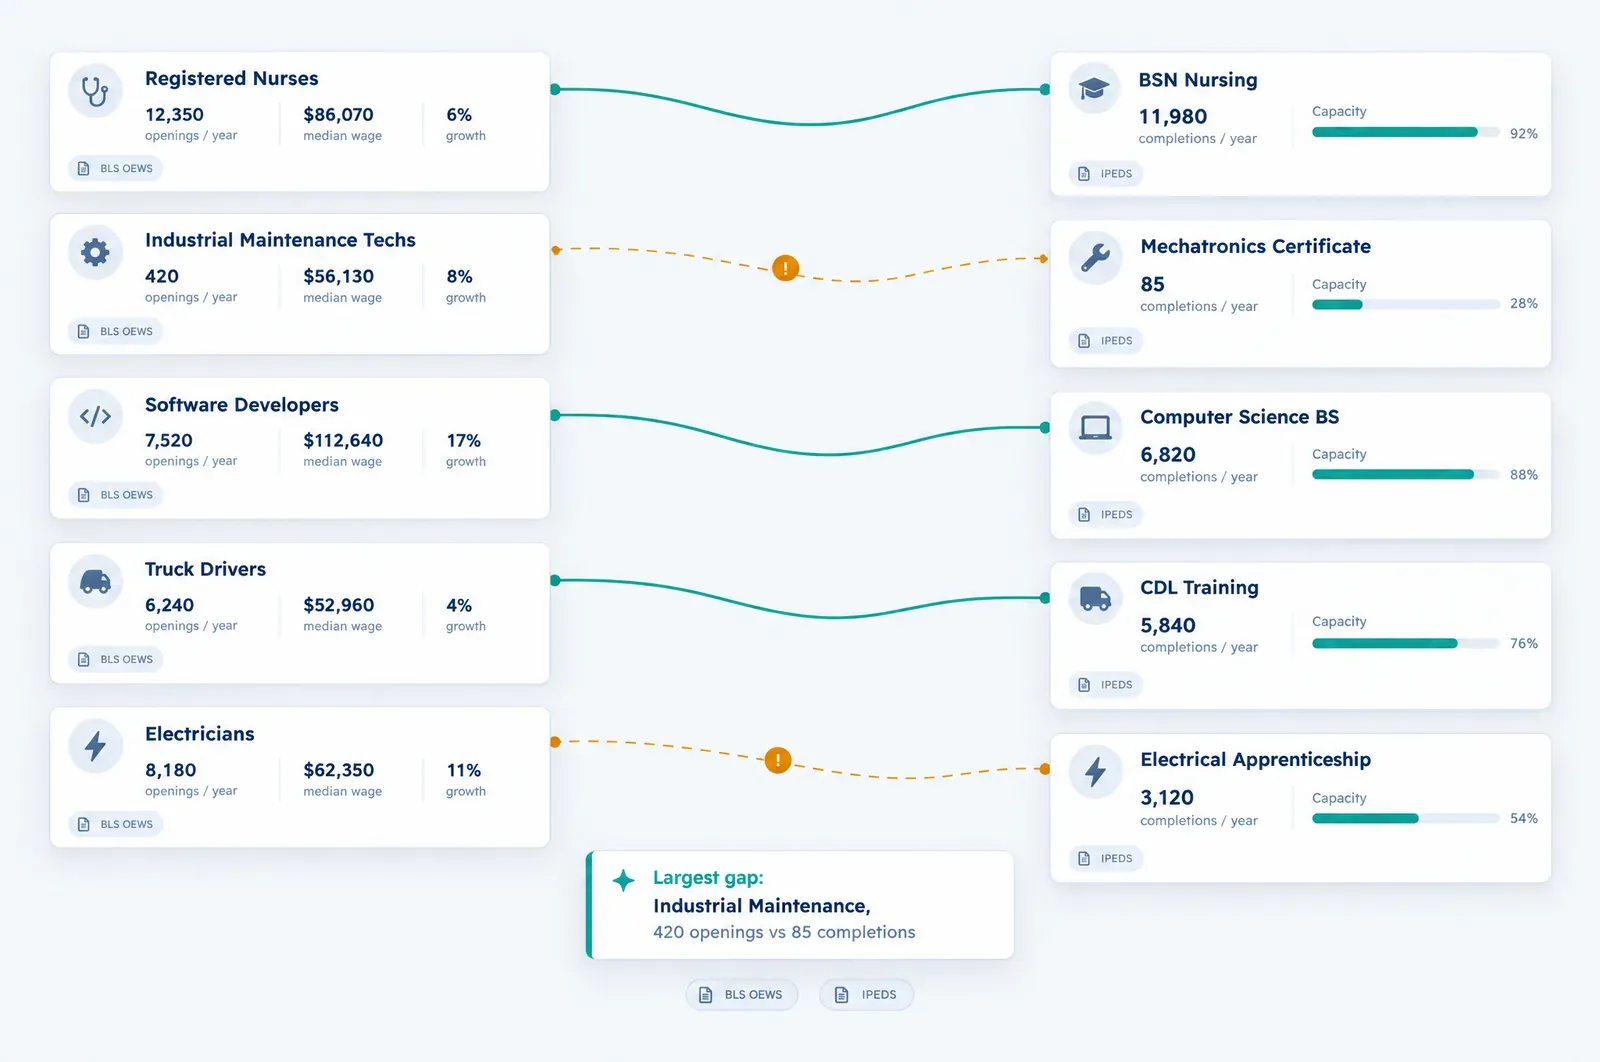This screenshot has width=1600, height=1062.
Task: Click the graduation cap icon for BSN Nursing
Action: [x=1095, y=89]
